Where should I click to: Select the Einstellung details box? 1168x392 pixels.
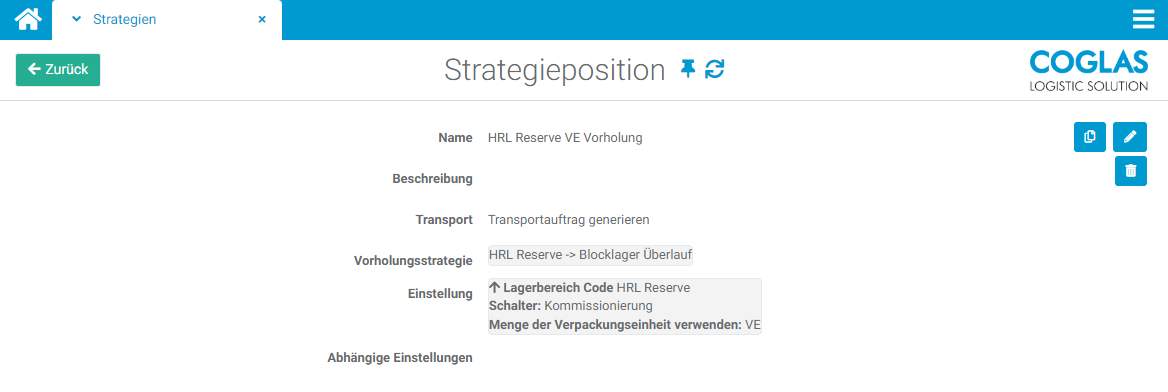pos(624,306)
